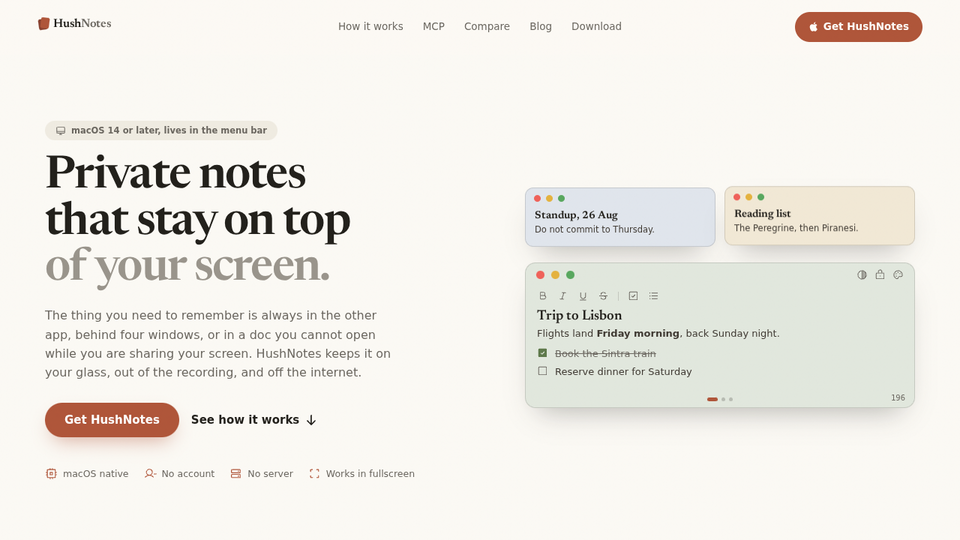Image resolution: width=960 pixels, height=540 pixels.
Task: Click the half-circle opacity icon on Lisbon note
Action: (862, 275)
